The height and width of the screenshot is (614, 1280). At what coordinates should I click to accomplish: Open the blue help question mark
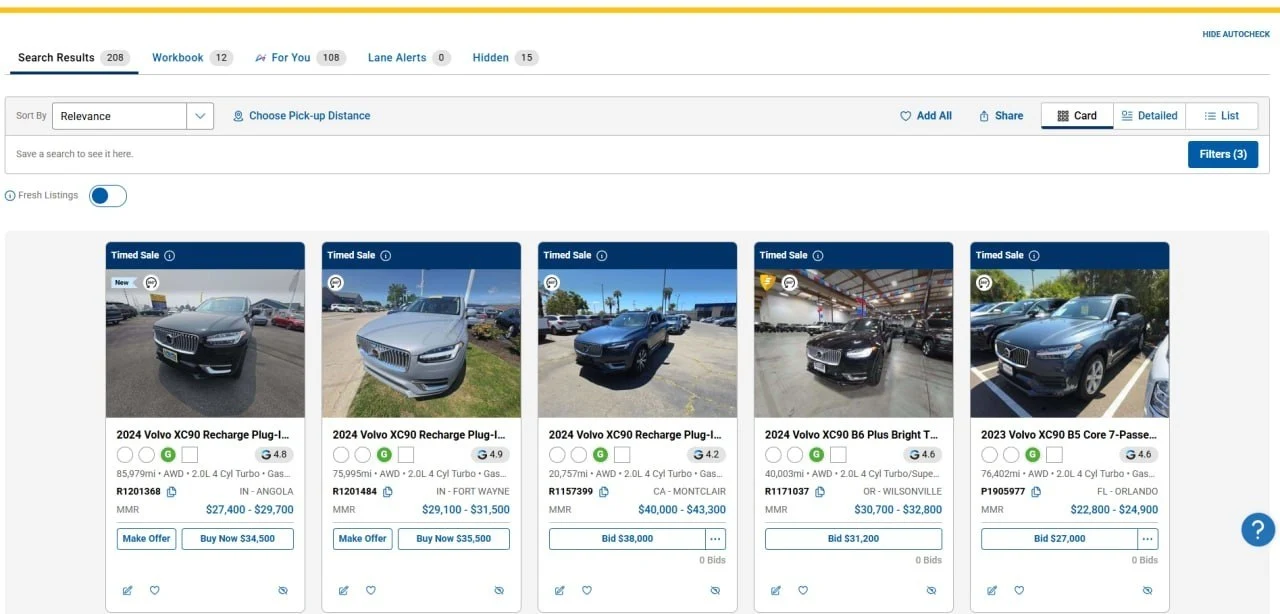coord(1258,529)
